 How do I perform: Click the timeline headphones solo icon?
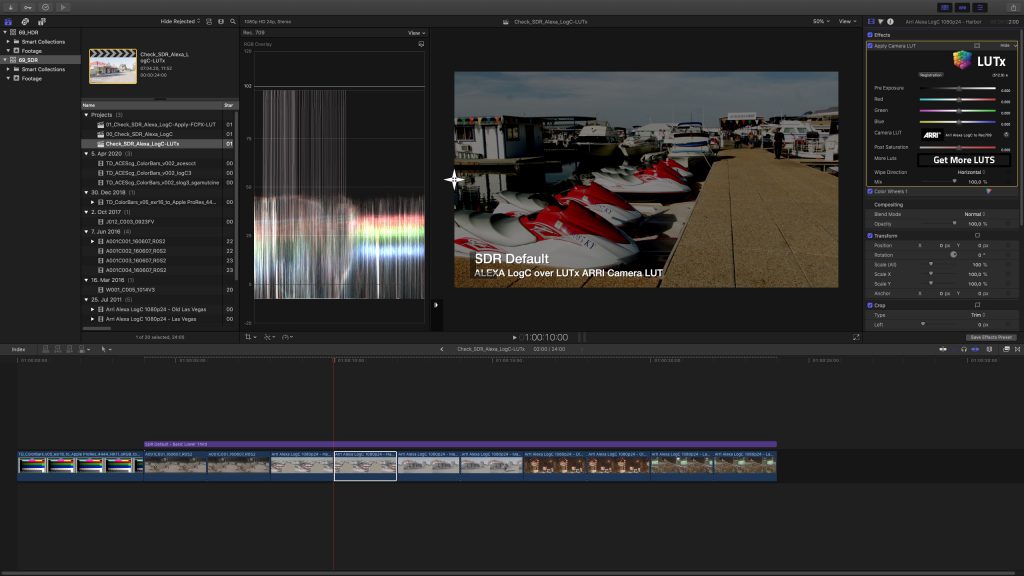coord(964,349)
